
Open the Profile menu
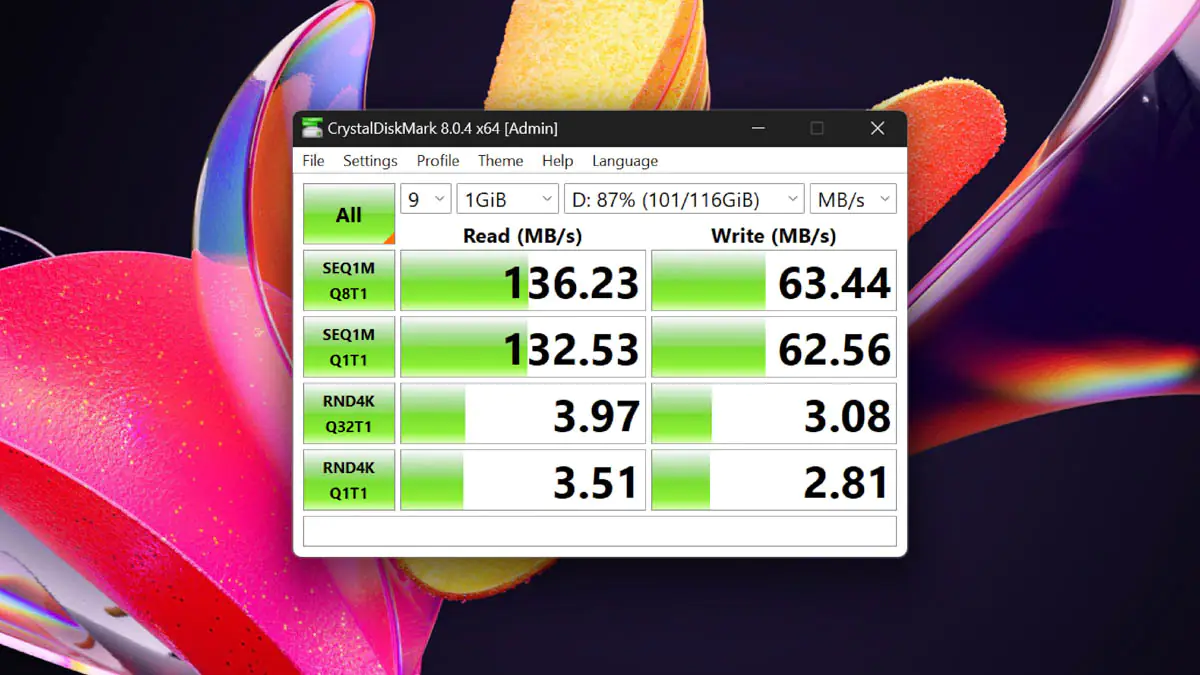pos(438,161)
